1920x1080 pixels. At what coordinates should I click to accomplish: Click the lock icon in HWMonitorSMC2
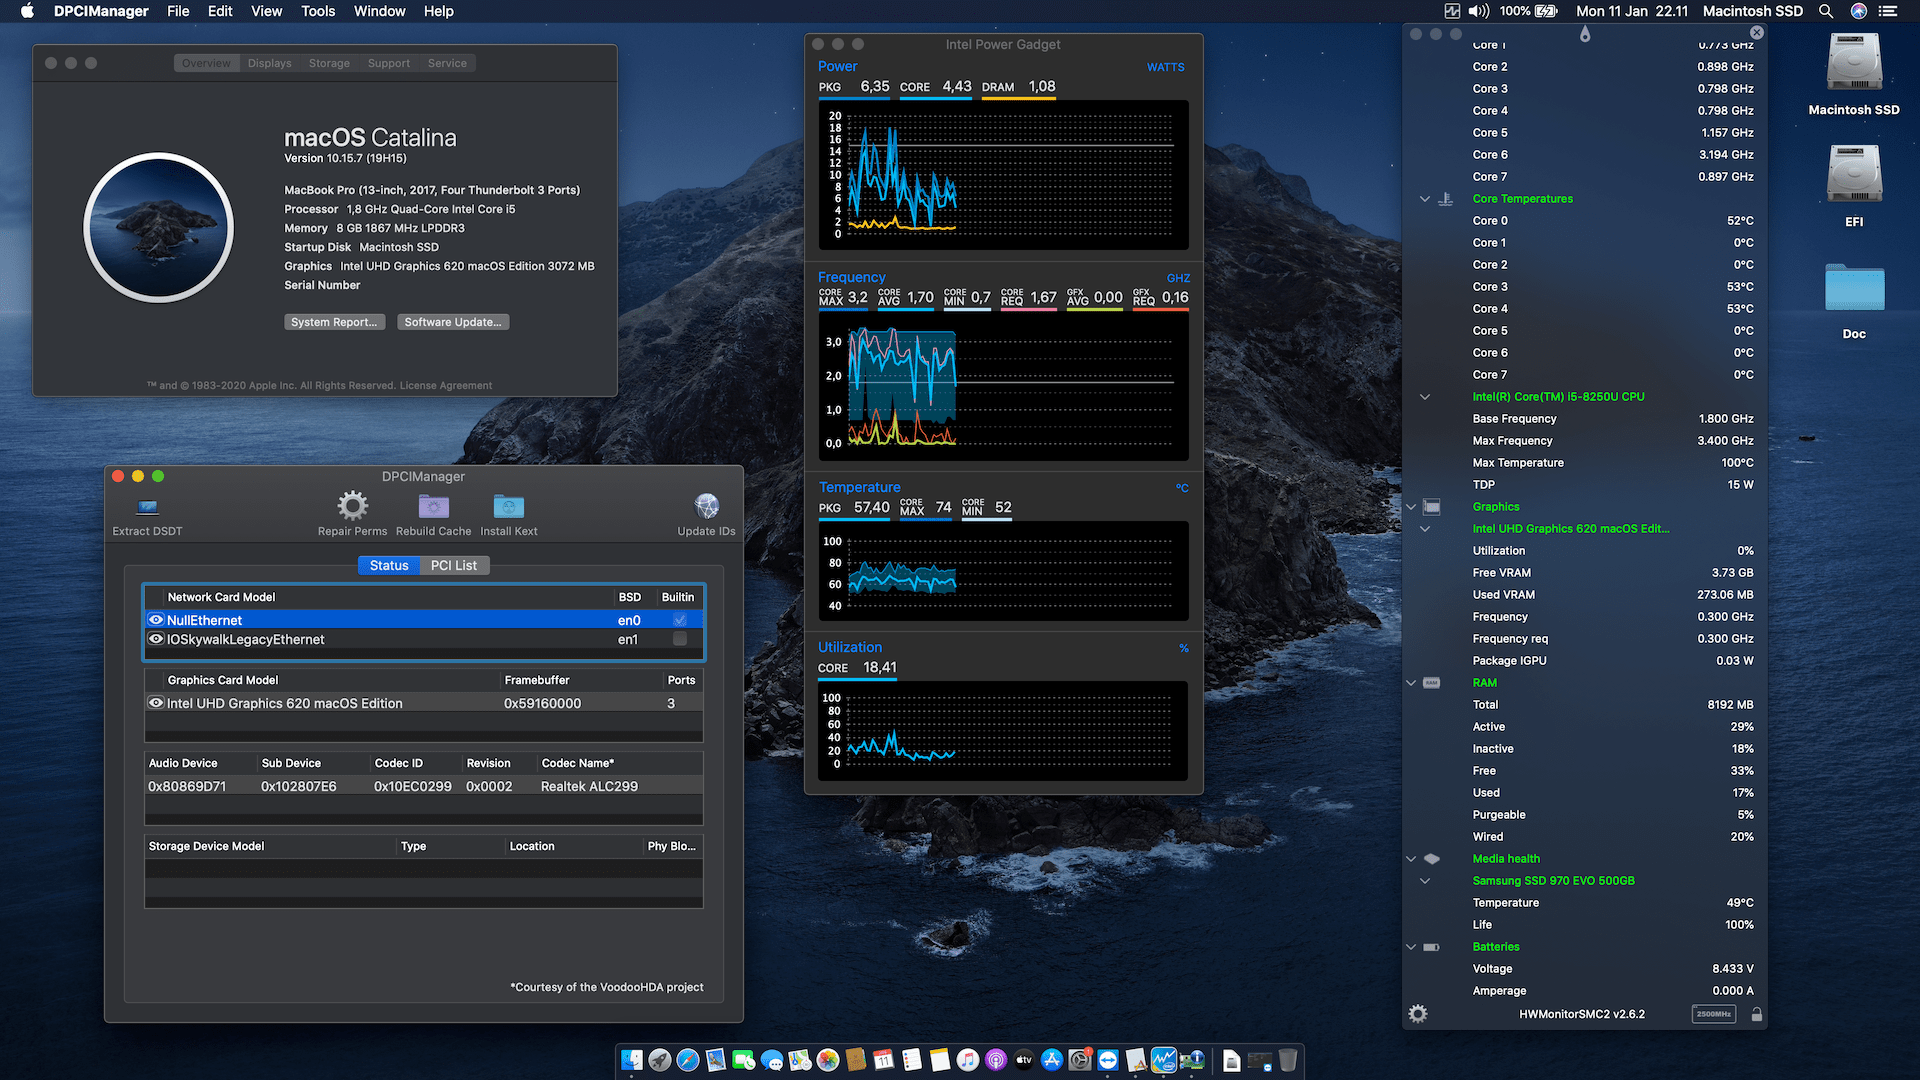1757,1013
